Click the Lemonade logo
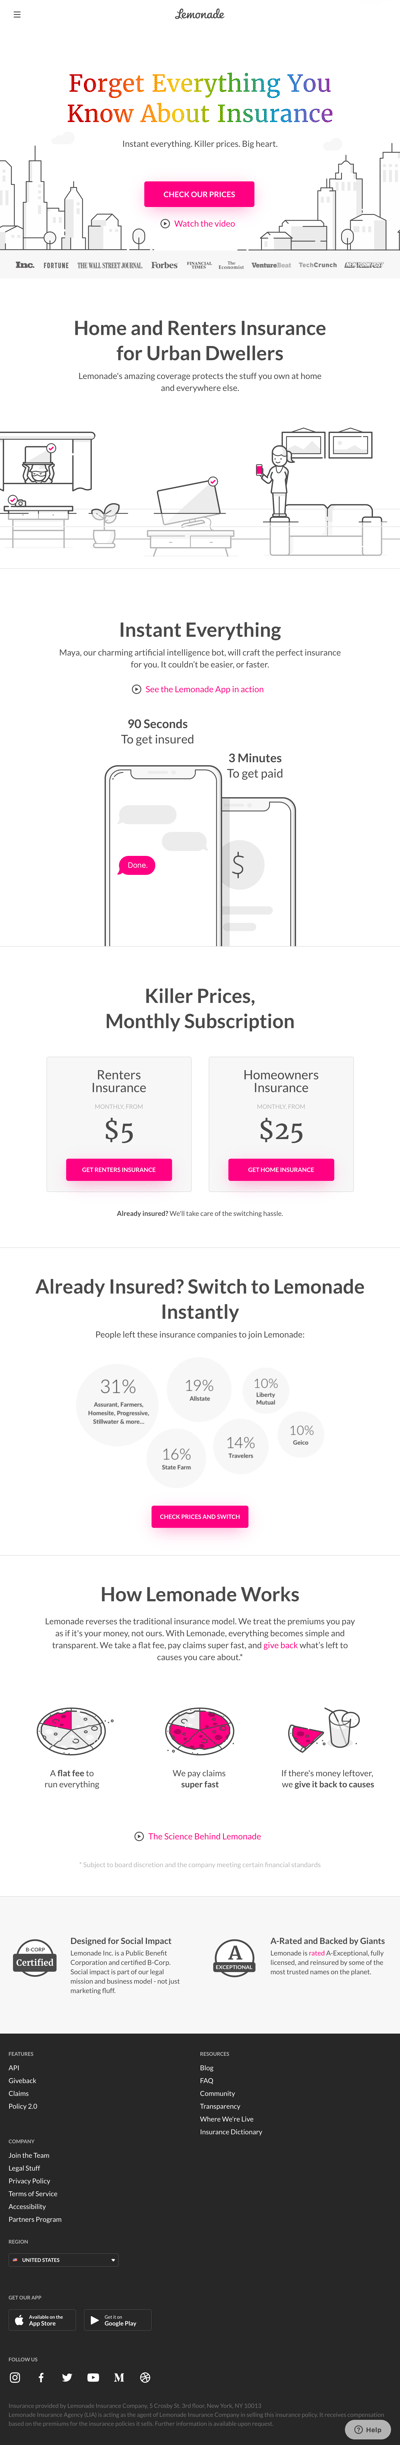The image size is (400, 2445). (x=200, y=15)
